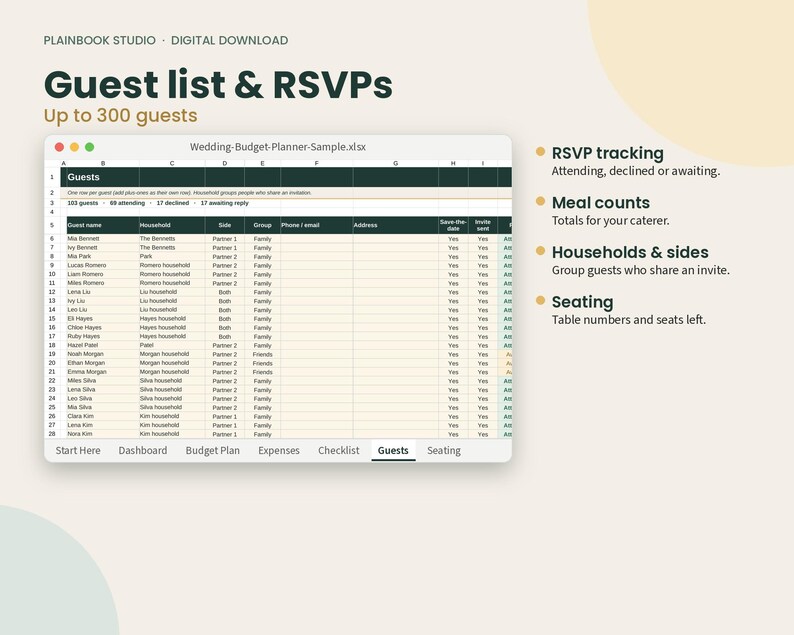Viewport: 794px width, 635px height.
Task: Click the 'Meal counts' feature heading
Action: click(601, 203)
